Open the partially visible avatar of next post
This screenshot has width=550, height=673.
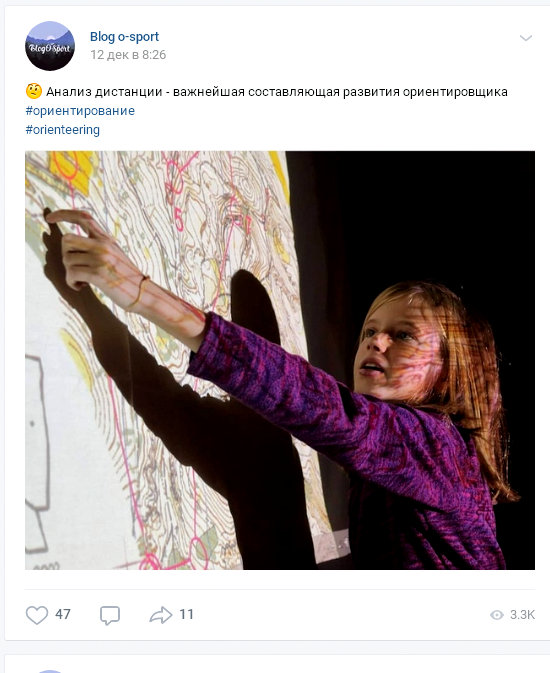tap(50, 671)
